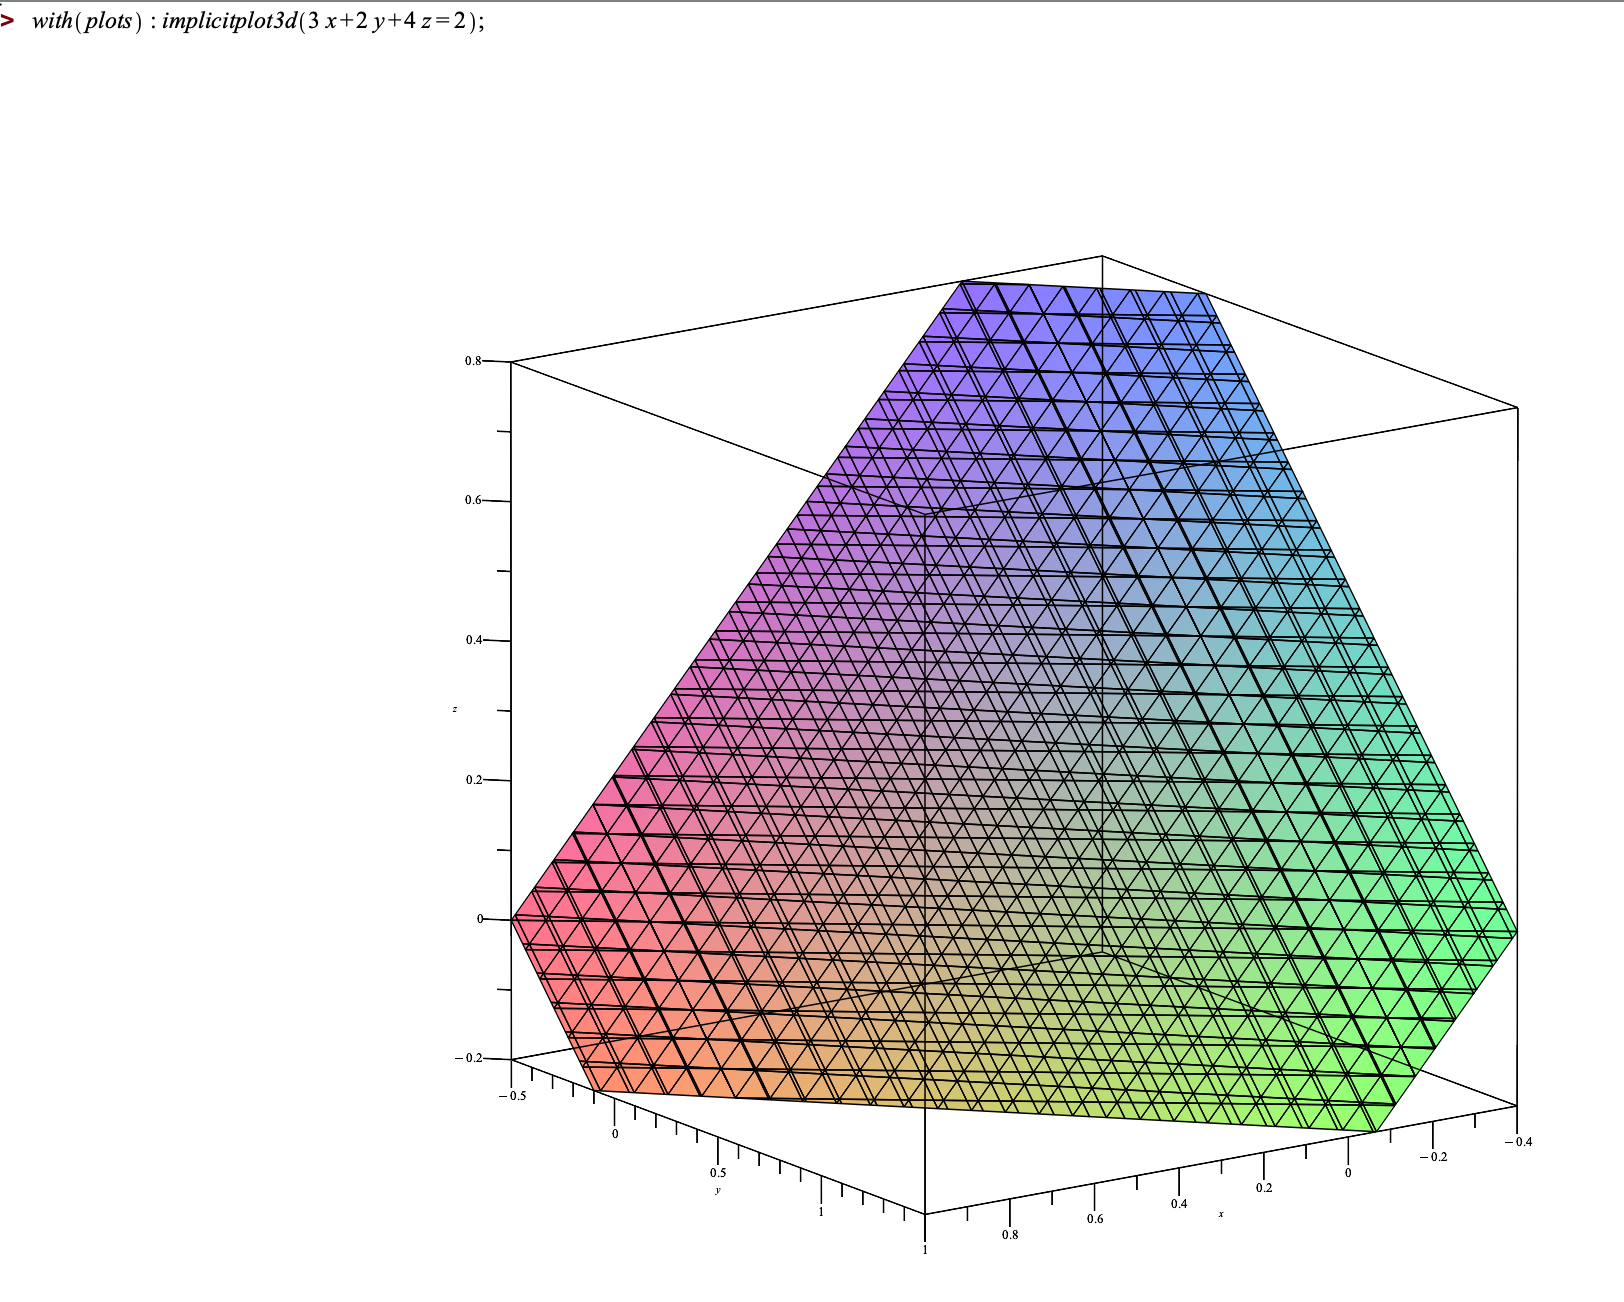Click the x-axis tick label −0.2

(x=1433, y=1157)
